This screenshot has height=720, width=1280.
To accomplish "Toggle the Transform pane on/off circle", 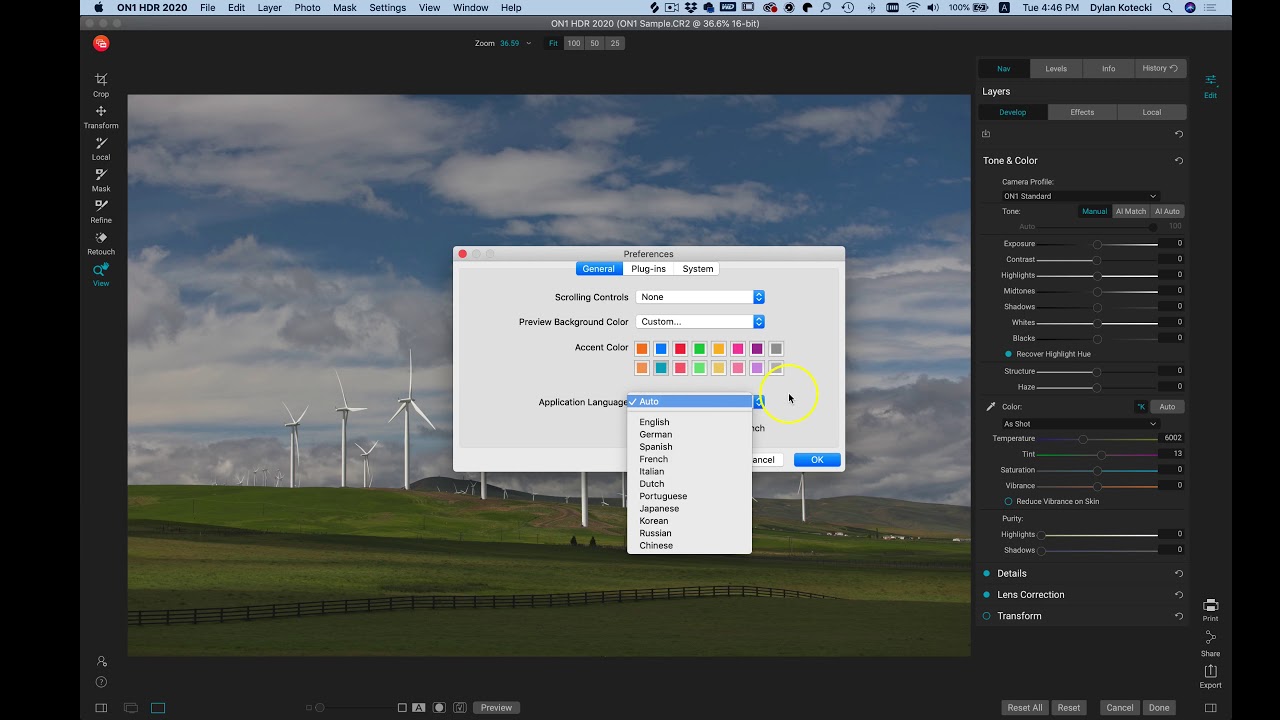I will pos(986,616).
